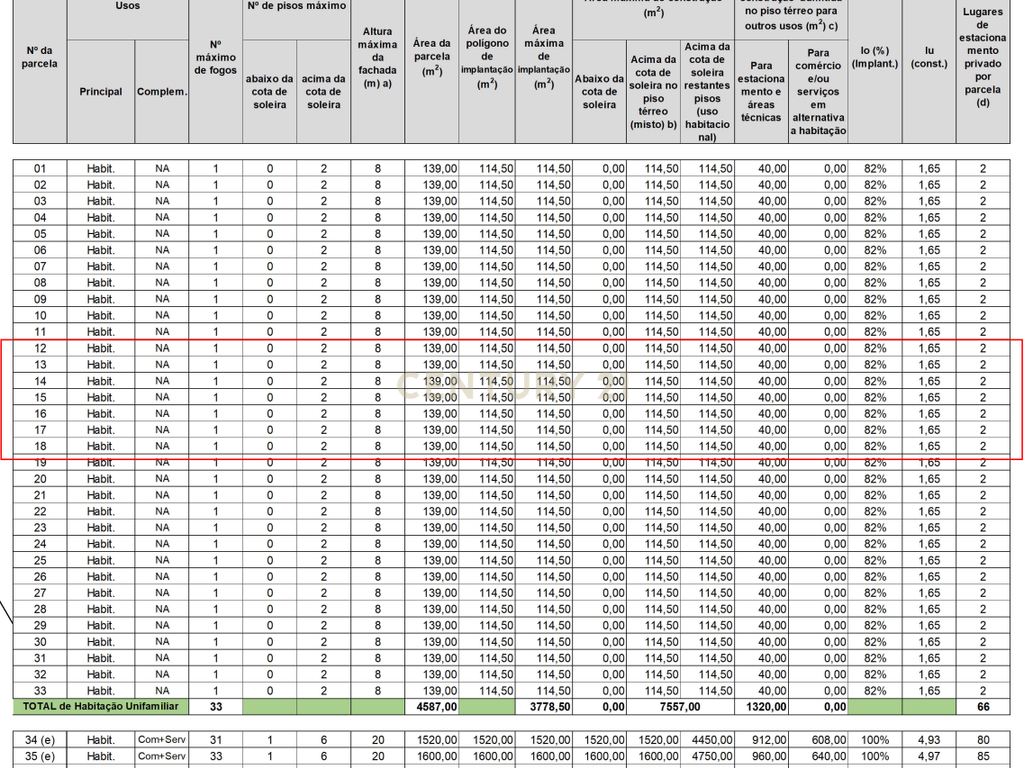
Task: Select parcel number 01 cell
Action: click(x=40, y=168)
